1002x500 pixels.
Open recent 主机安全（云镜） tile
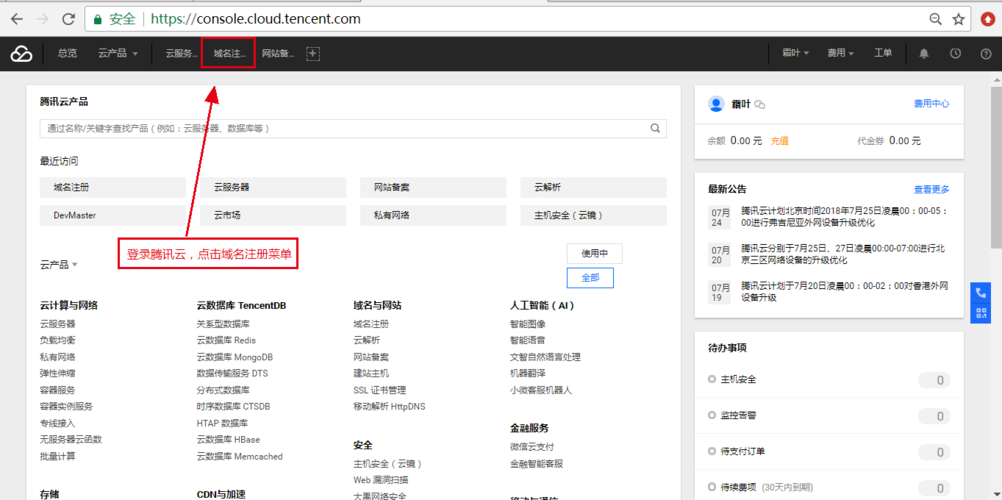(x=594, y=215)
